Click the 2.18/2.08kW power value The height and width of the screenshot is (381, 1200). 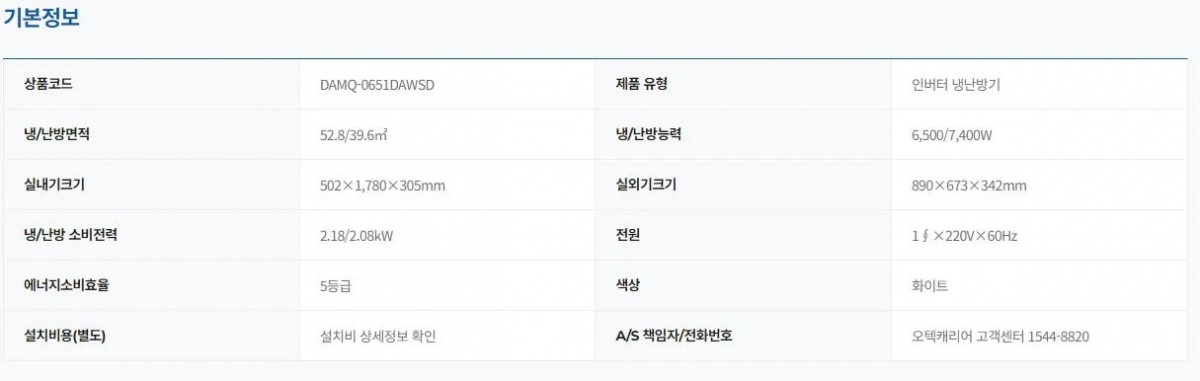[350, 236]
